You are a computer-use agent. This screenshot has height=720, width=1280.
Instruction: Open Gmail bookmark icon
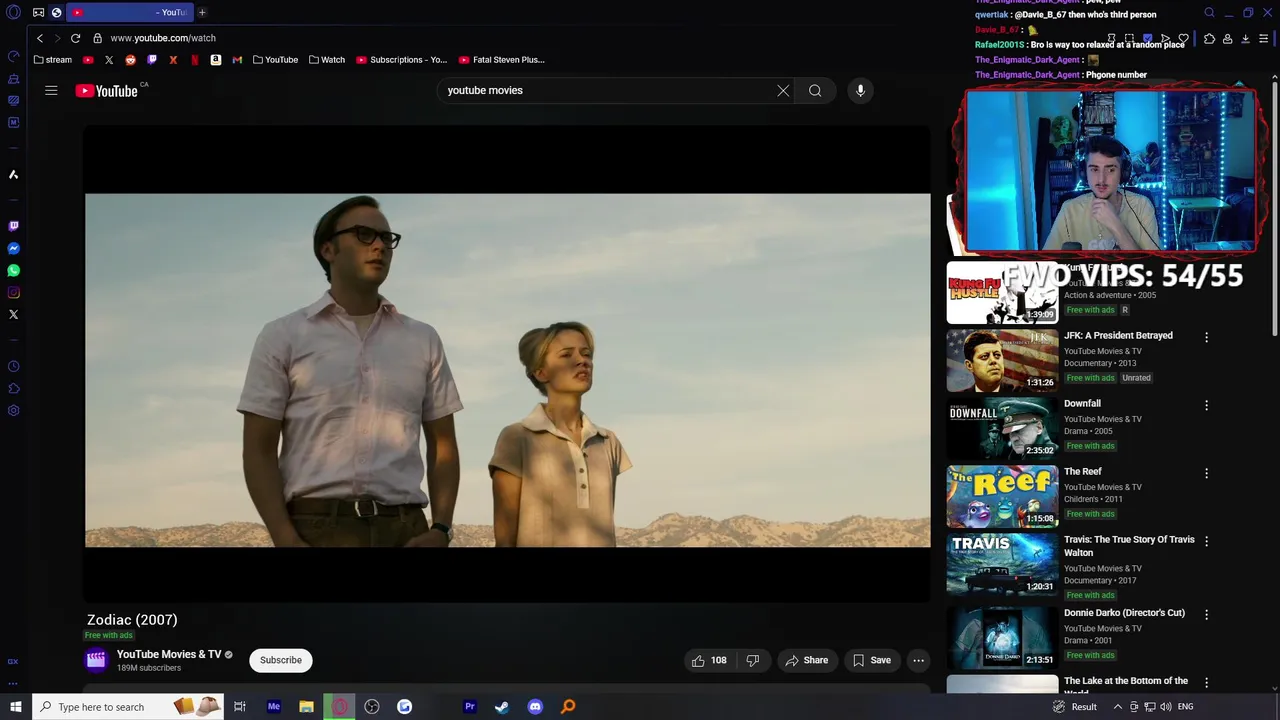[237, 60]
